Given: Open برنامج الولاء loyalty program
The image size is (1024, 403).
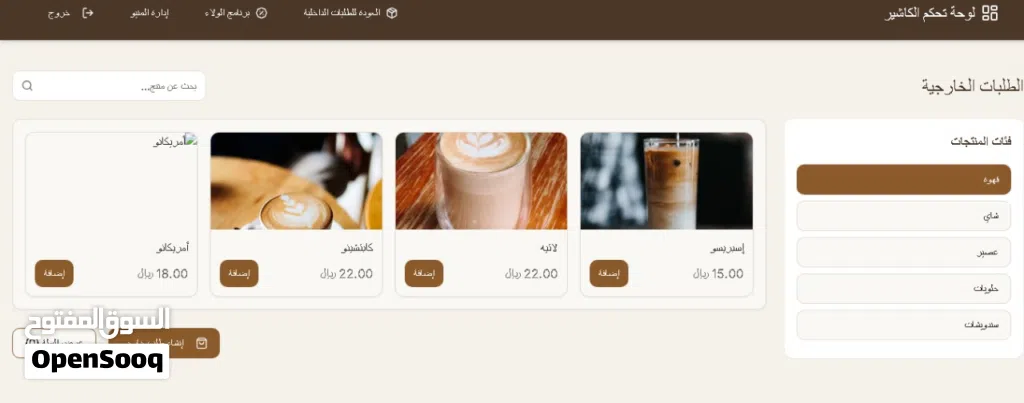Looking at the screenshot, I should click(x=227, y=13).
